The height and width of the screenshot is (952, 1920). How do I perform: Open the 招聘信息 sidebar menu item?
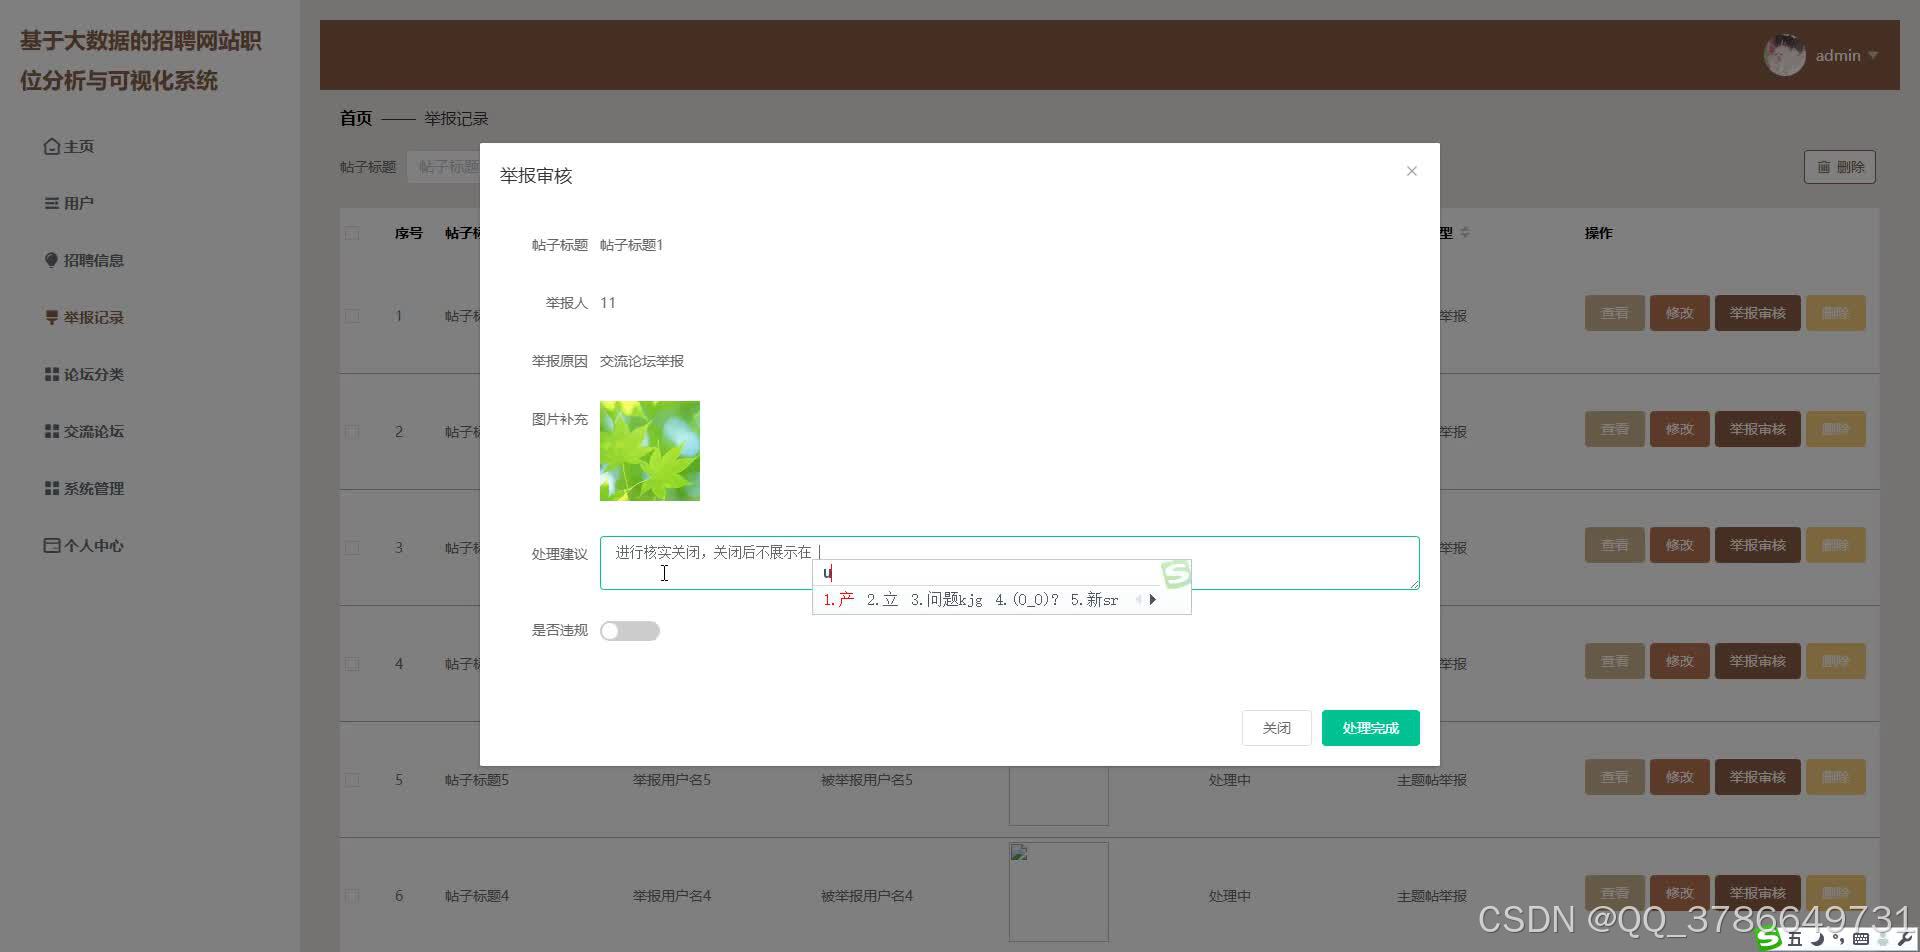pyautogui.click(x=84, y=261)
